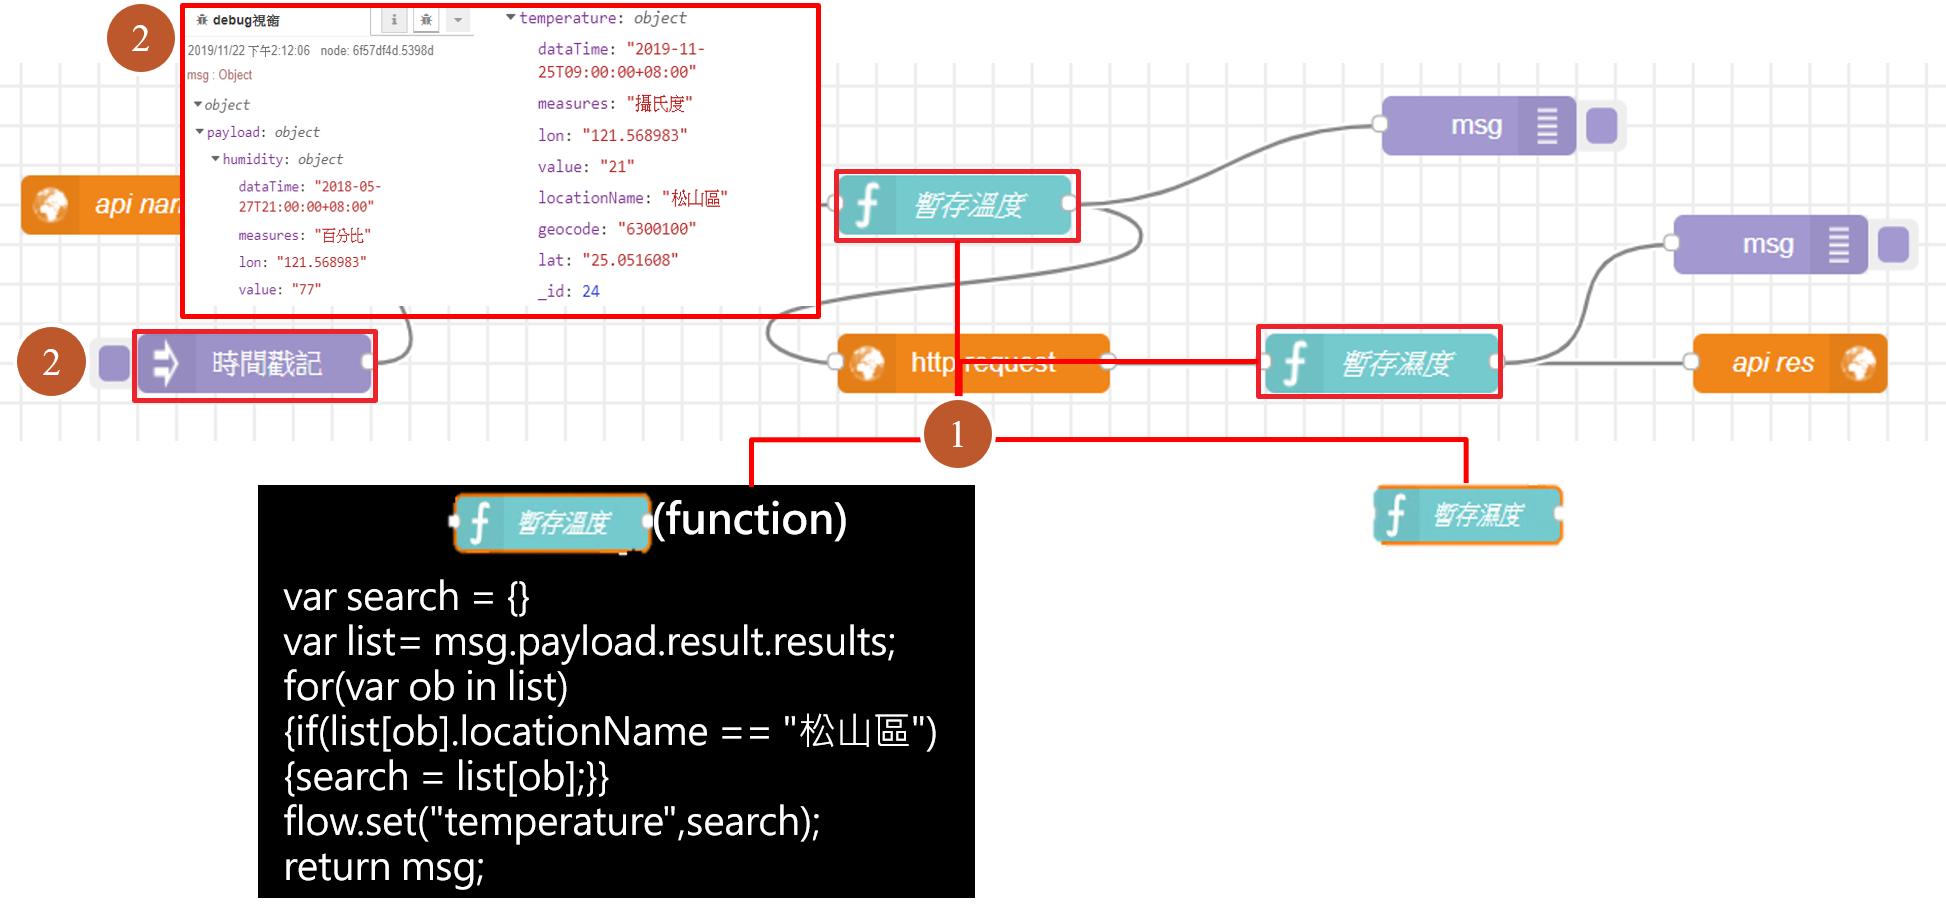Click f icon of 暫存溫度 node in code box
Screen dimensions: 1946x912
(480, 523)
